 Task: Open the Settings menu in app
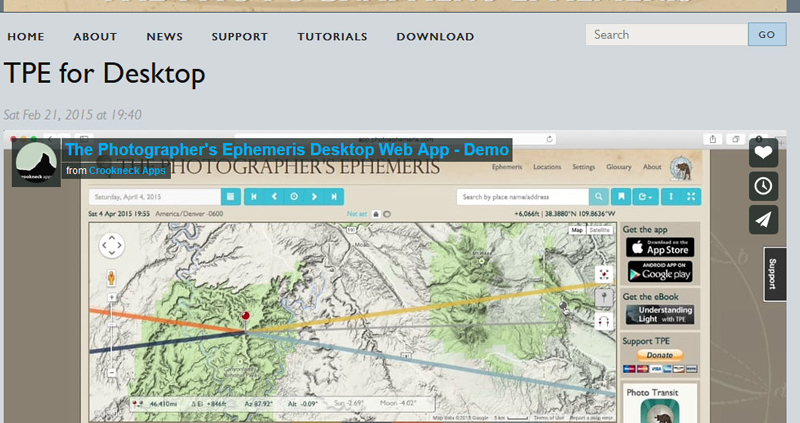[584, 167]
